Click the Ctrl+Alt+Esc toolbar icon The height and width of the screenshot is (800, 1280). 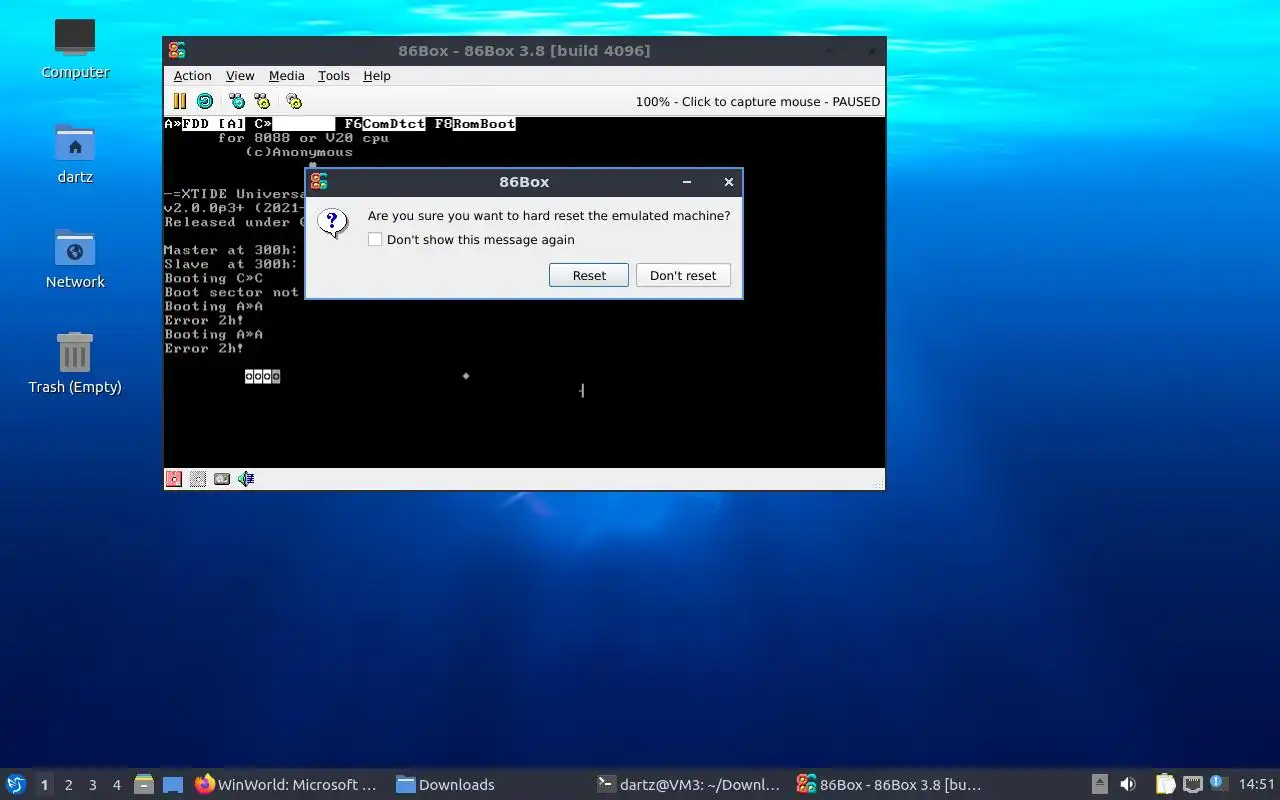tap(262, 101)
